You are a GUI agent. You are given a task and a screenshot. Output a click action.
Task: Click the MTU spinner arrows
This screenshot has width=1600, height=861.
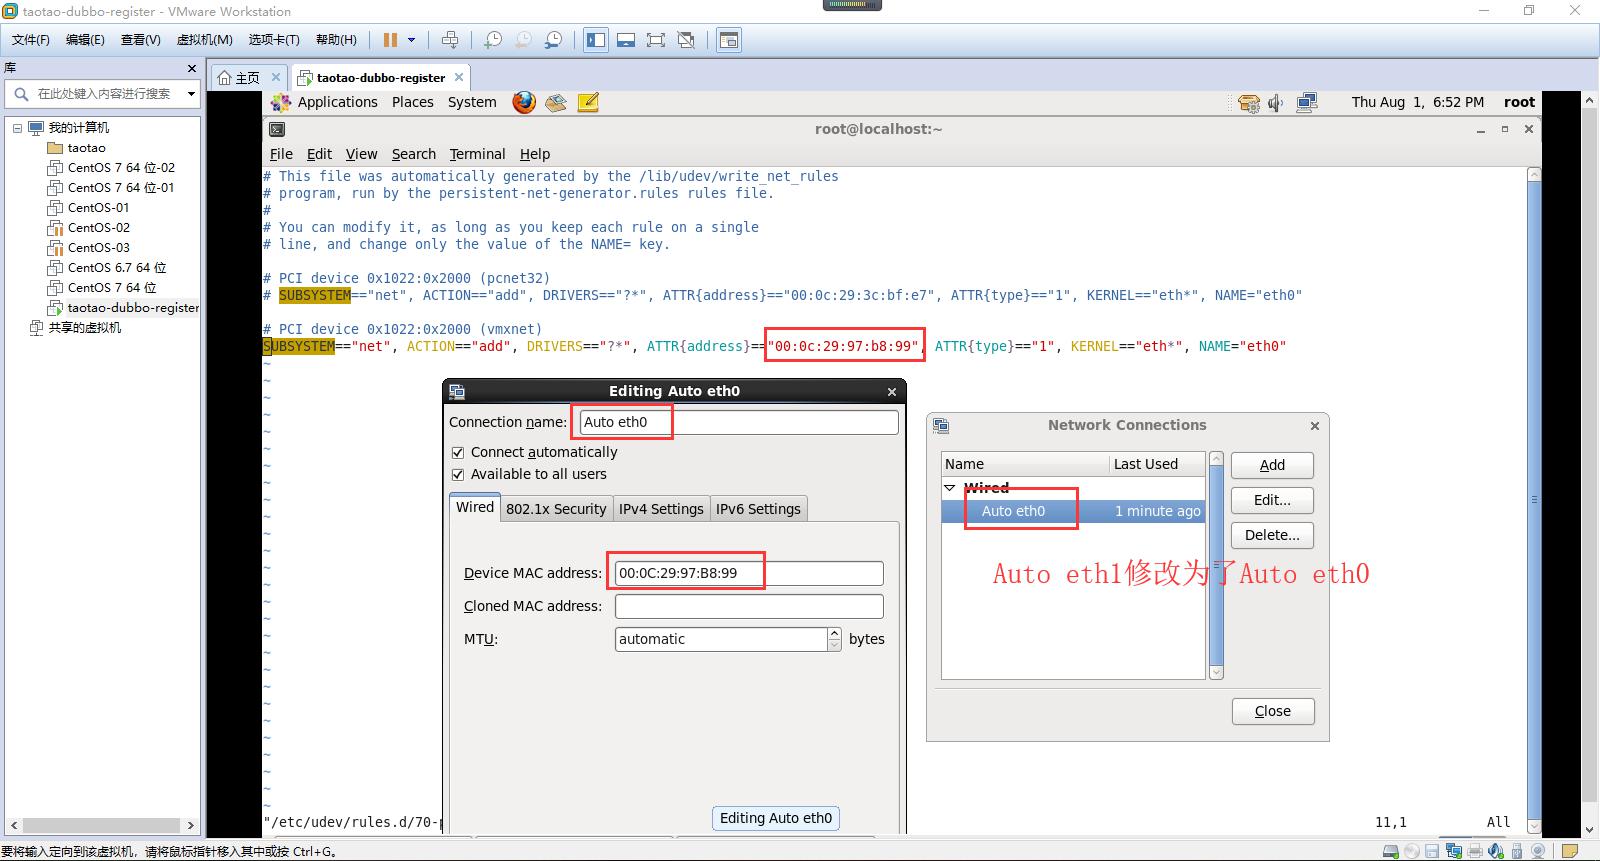pos(835,639)
